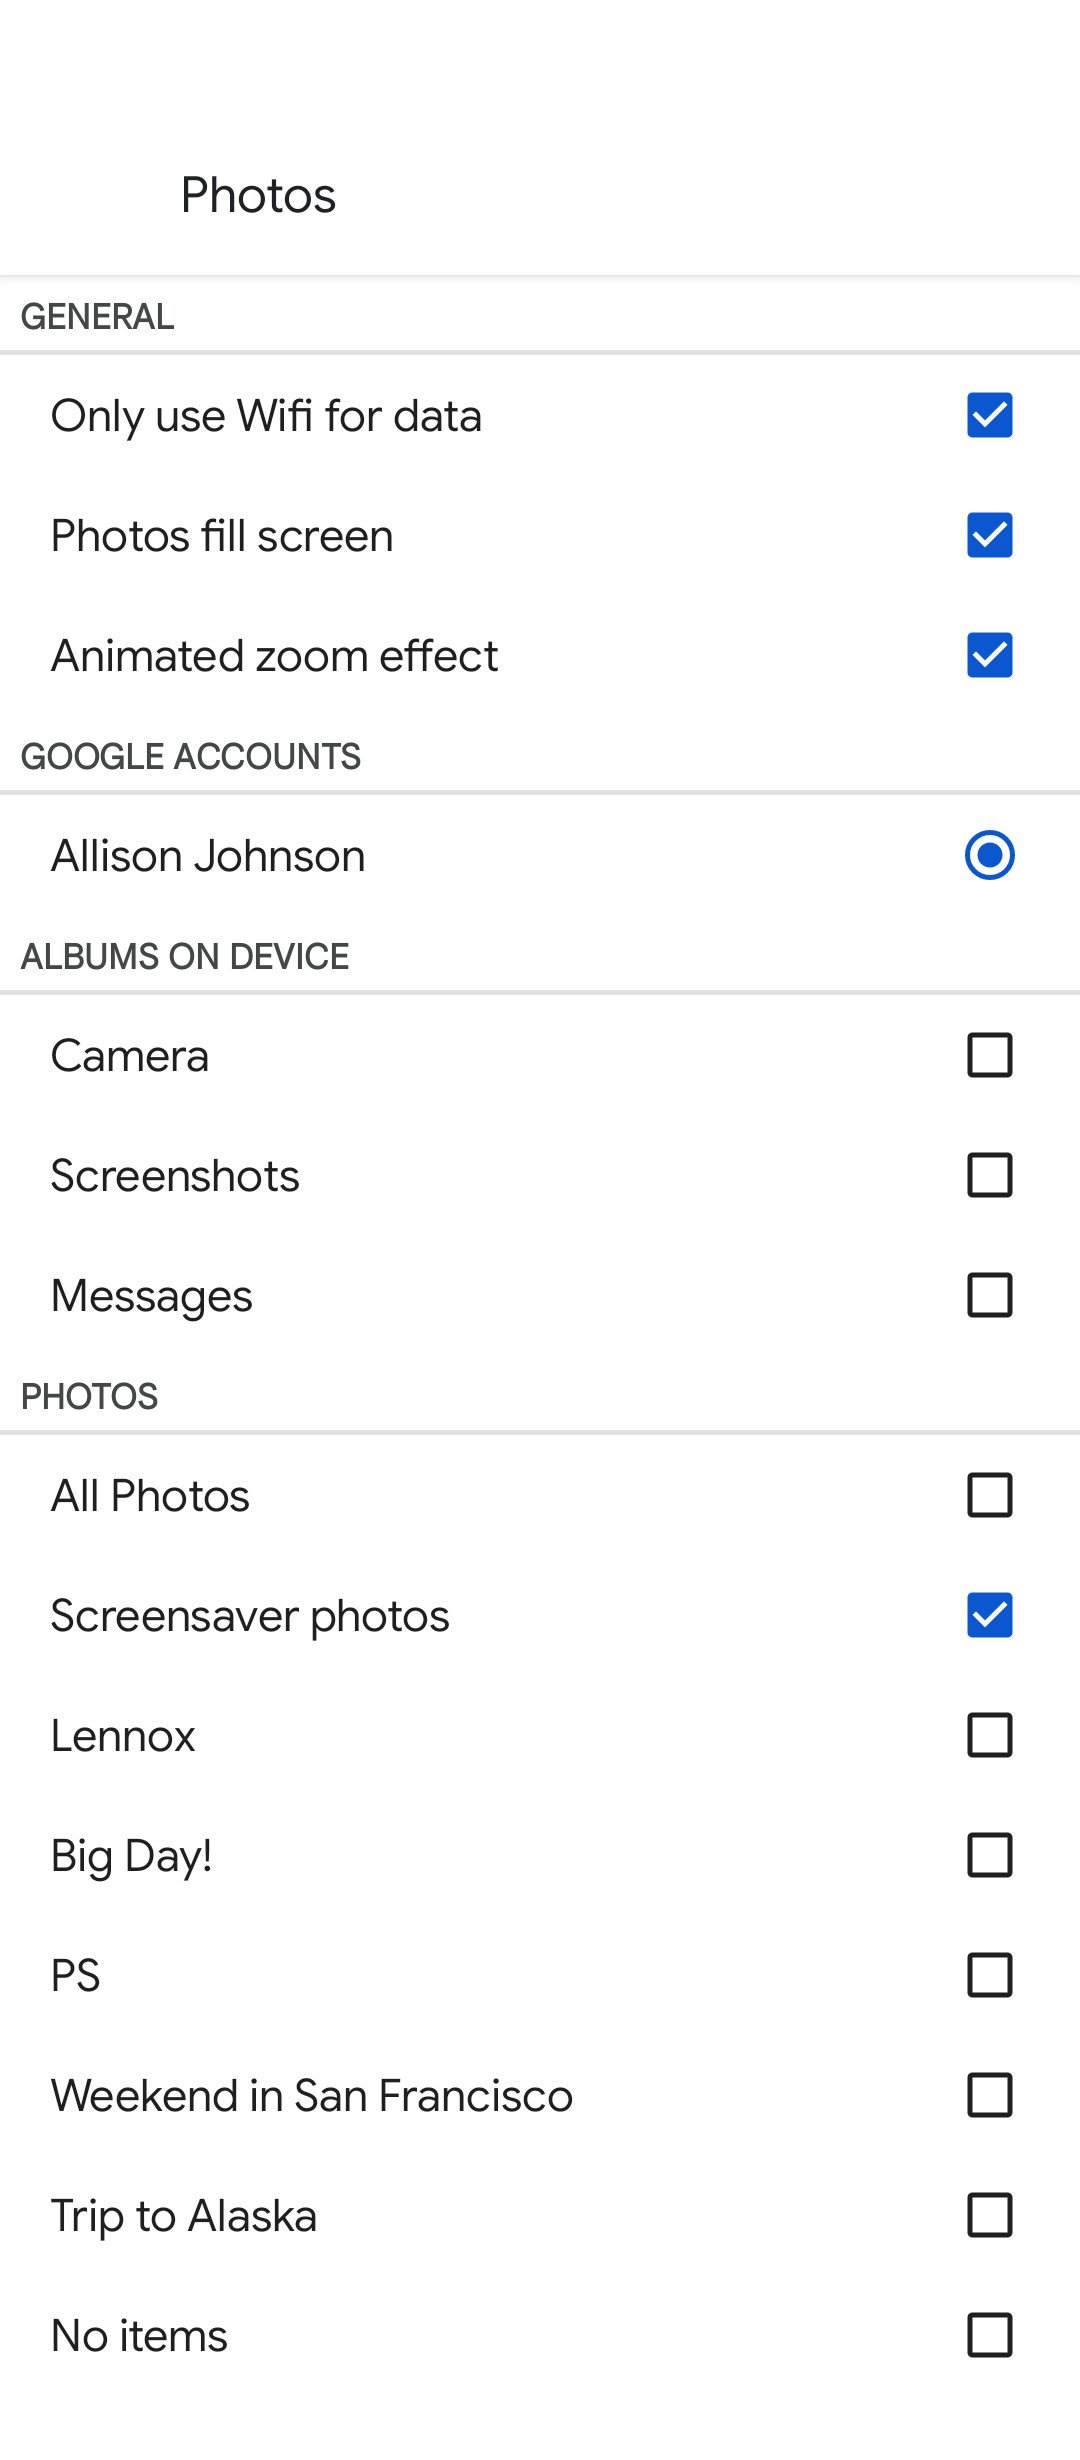The width and height of the screenshot is (1080, 2460).
Task: Check the Trip to Alaska box
Action: click(x=989, y=2215)
